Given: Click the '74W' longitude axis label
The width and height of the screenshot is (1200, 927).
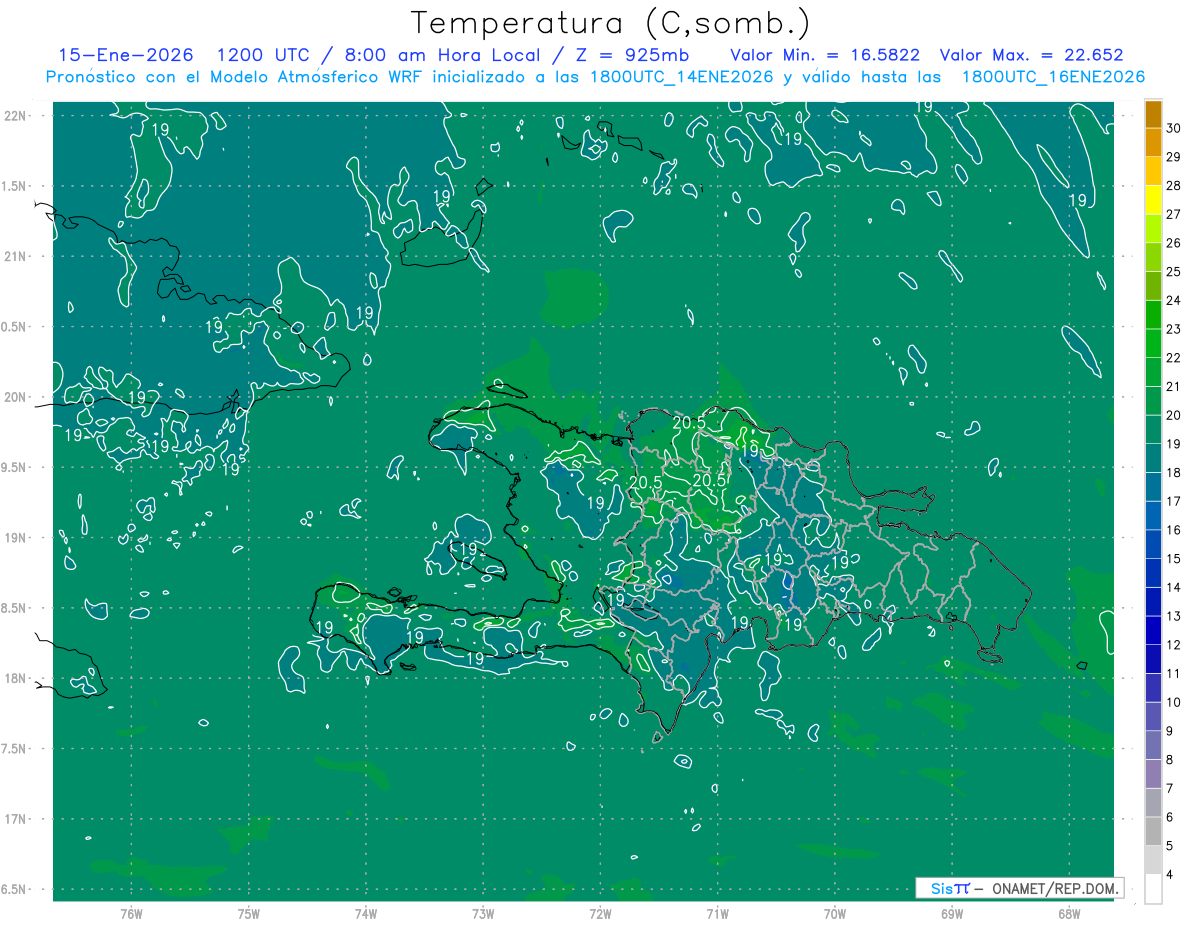Looking at the screenshot, I should click(x=366, y=914).
